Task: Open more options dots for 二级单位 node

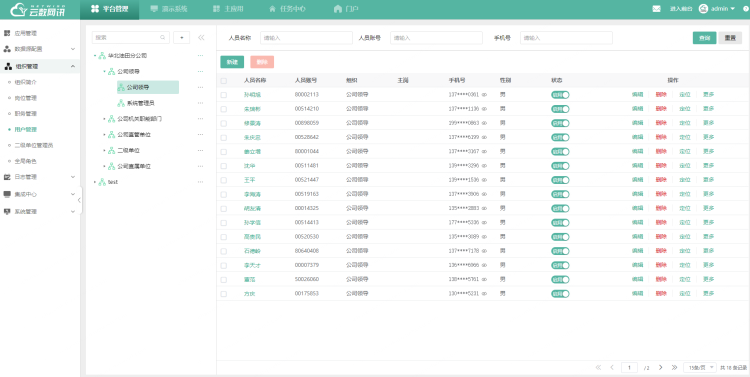Action: point(200,150)
